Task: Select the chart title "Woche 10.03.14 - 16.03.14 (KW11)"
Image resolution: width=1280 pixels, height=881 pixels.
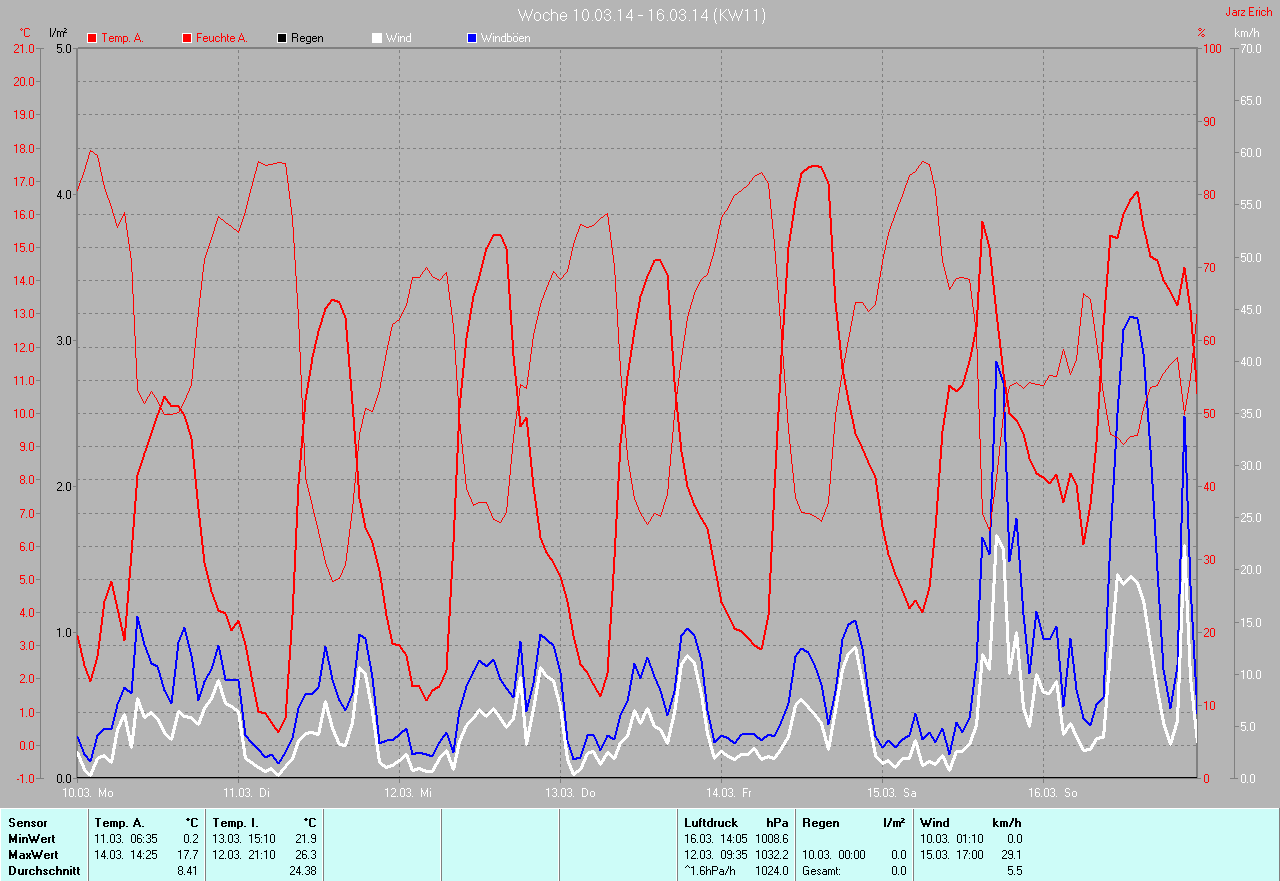Action: [x=642, y=15]
